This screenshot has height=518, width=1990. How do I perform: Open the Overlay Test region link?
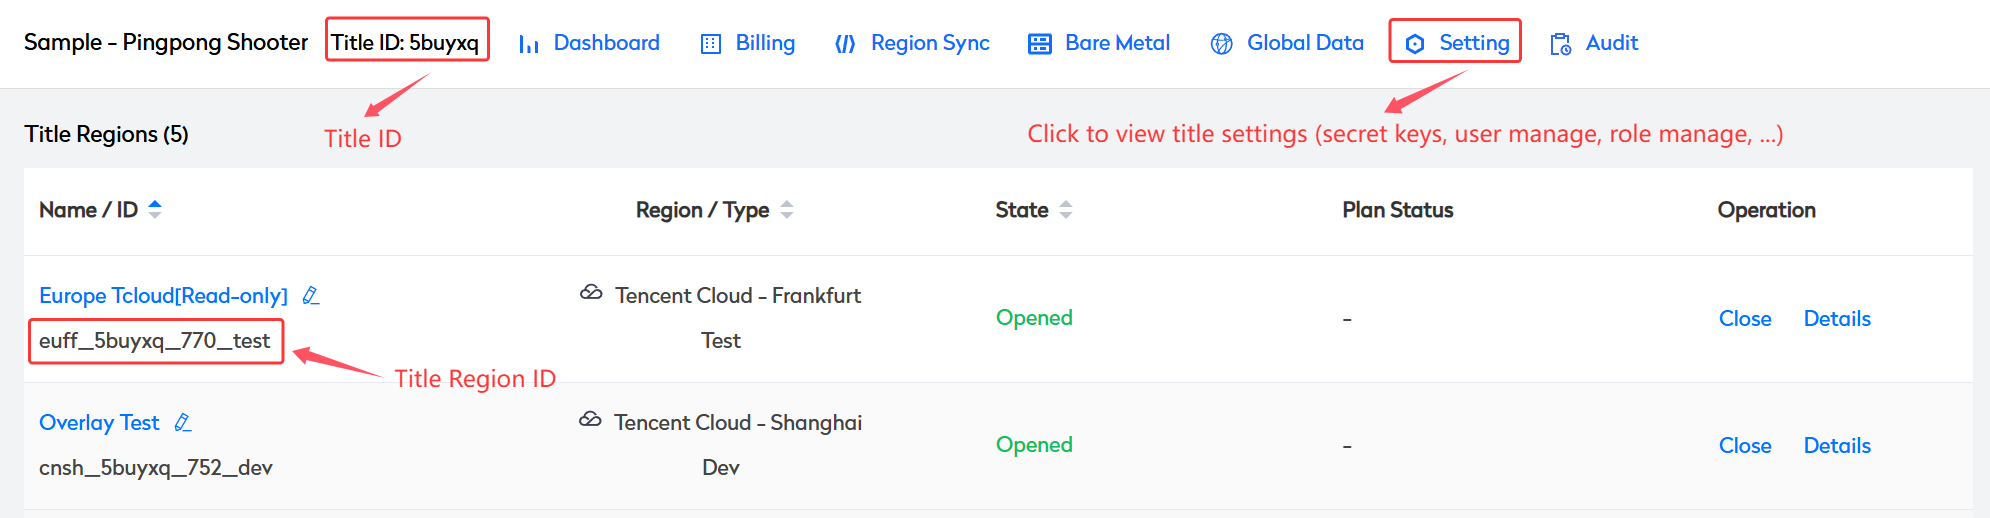tap(99, 422)
